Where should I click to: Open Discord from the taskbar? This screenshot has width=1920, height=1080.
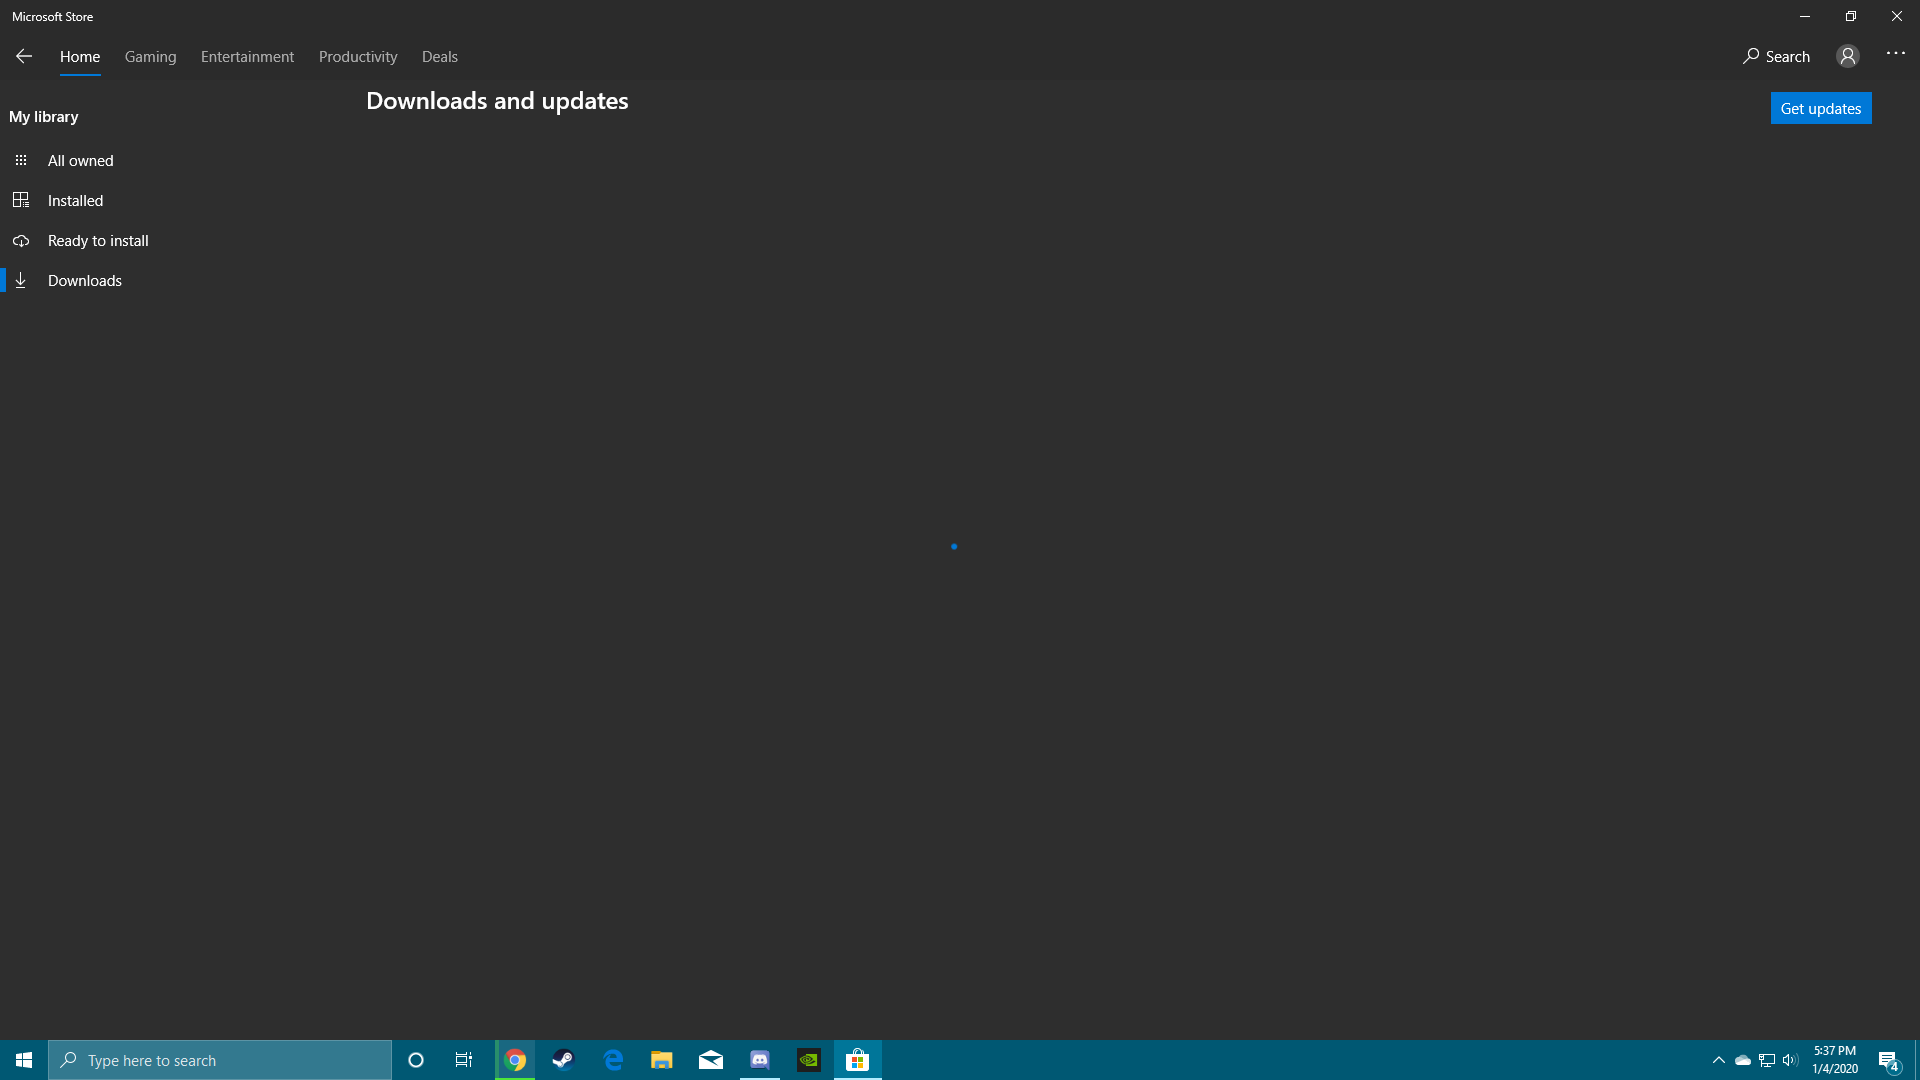tap(760, 1060)
